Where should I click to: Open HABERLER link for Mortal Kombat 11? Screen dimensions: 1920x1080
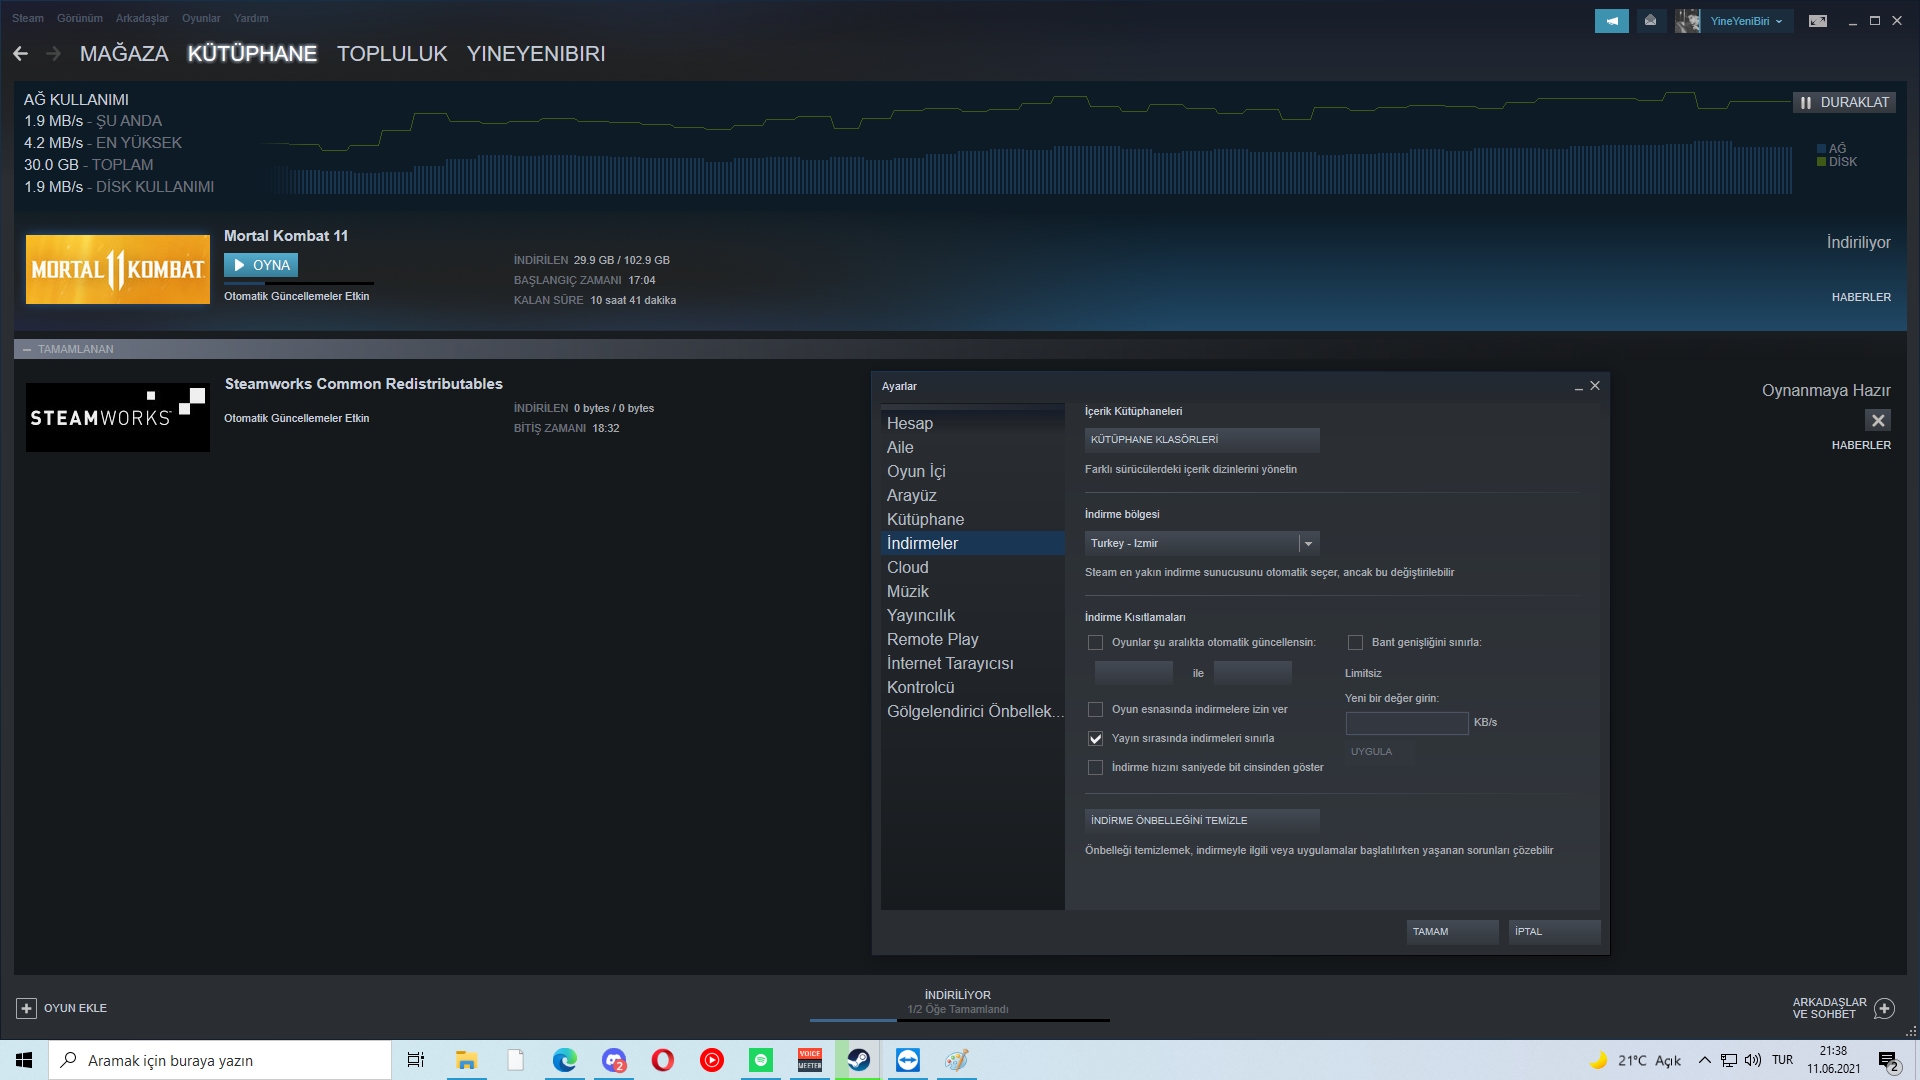point(1861,297)
